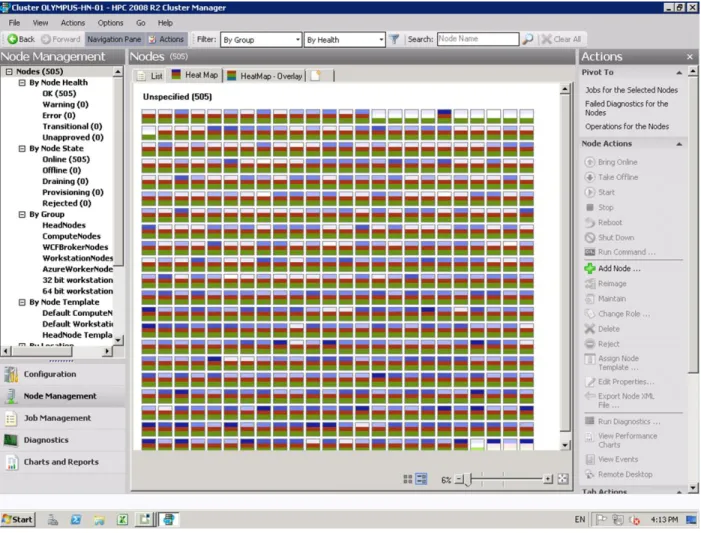Close the Actions pane
The image size is (701, 533).
[689, 57]
